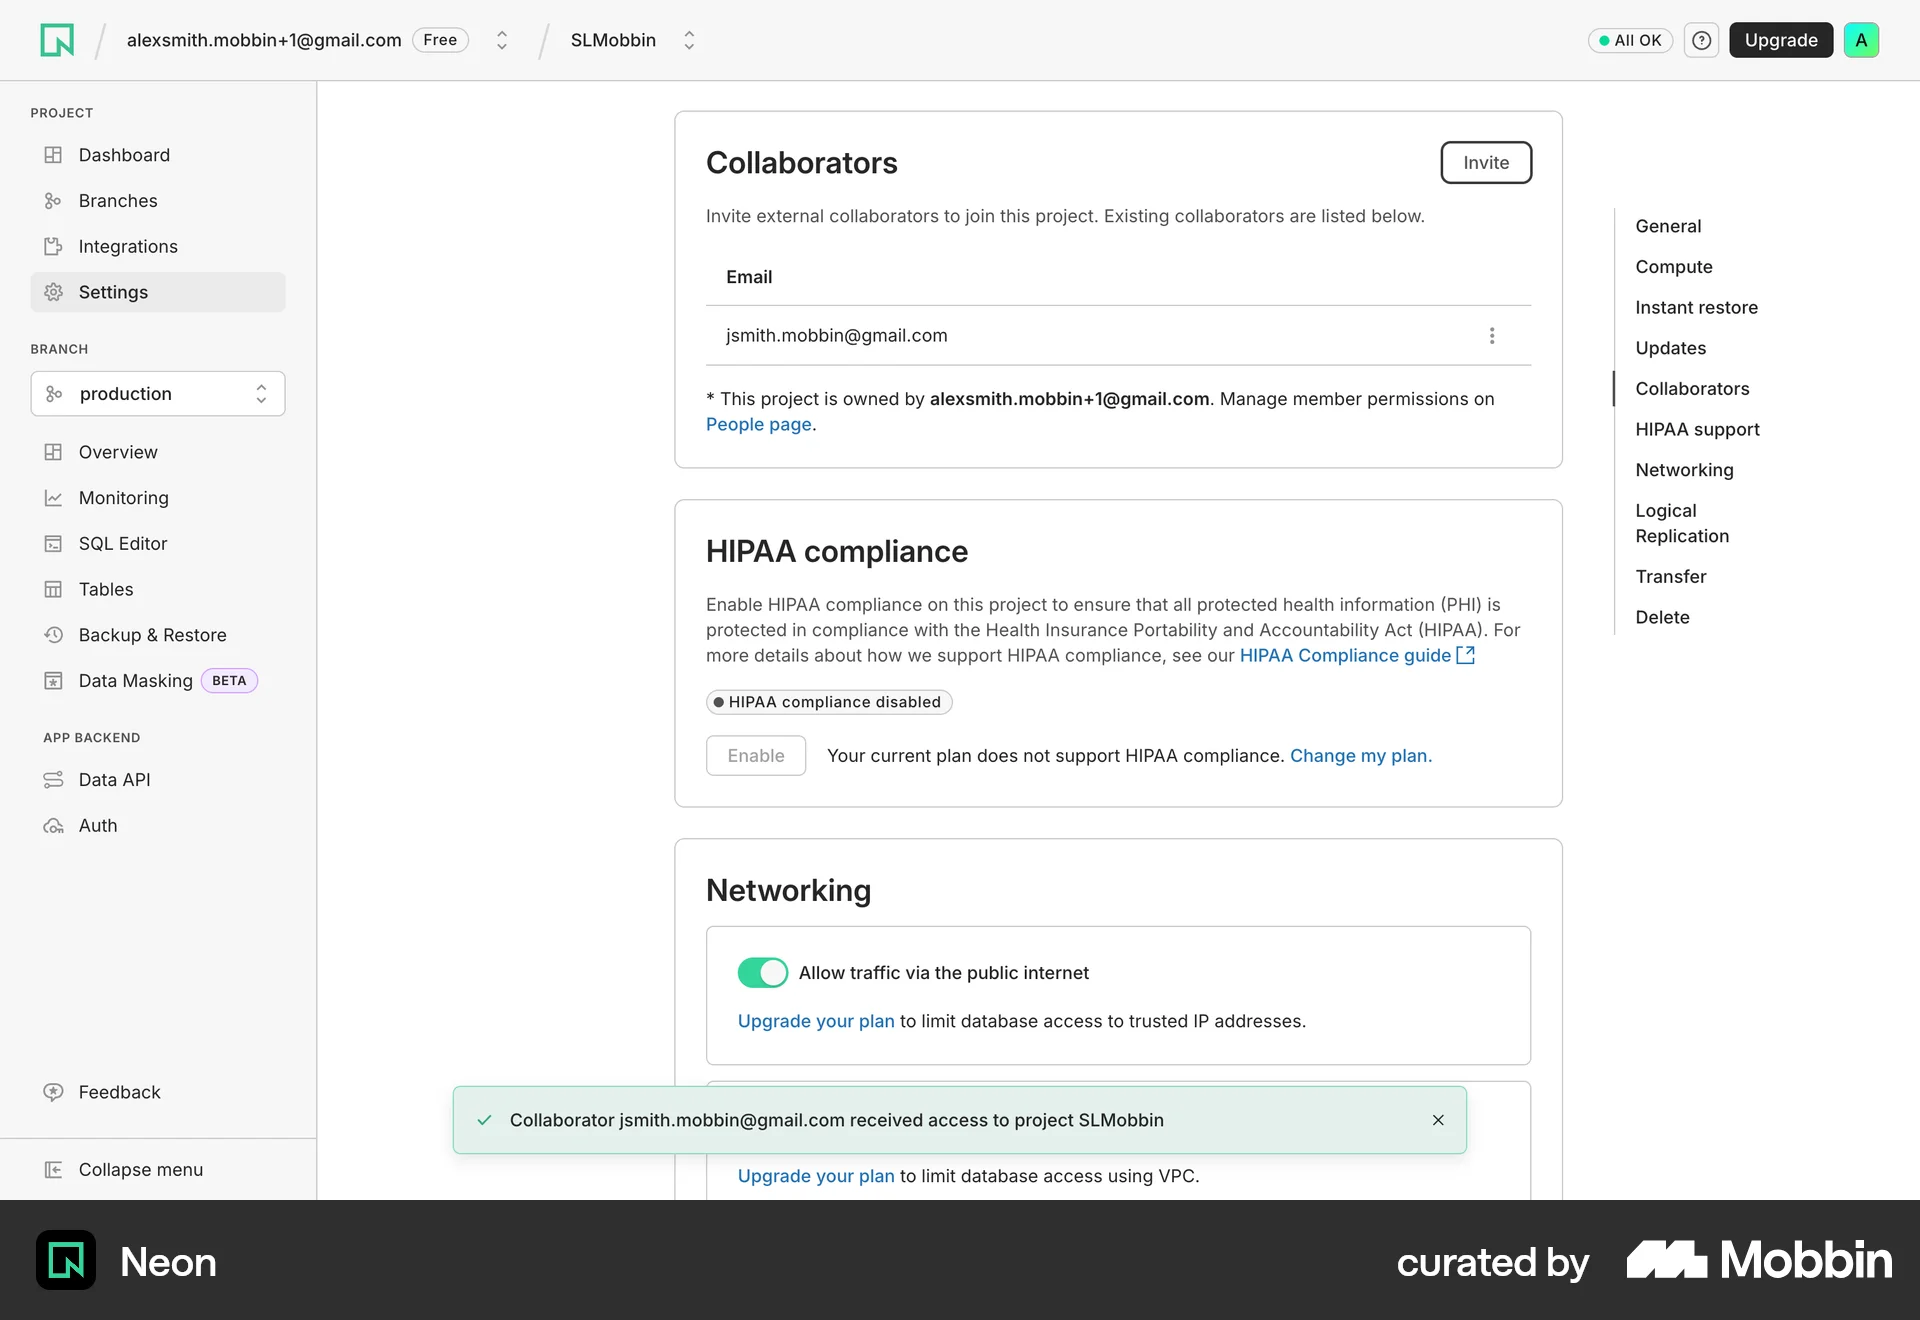Click the alexsmith.mobbin+1@gmail.com account name
1920x1320 pixels.
[264, 40]
